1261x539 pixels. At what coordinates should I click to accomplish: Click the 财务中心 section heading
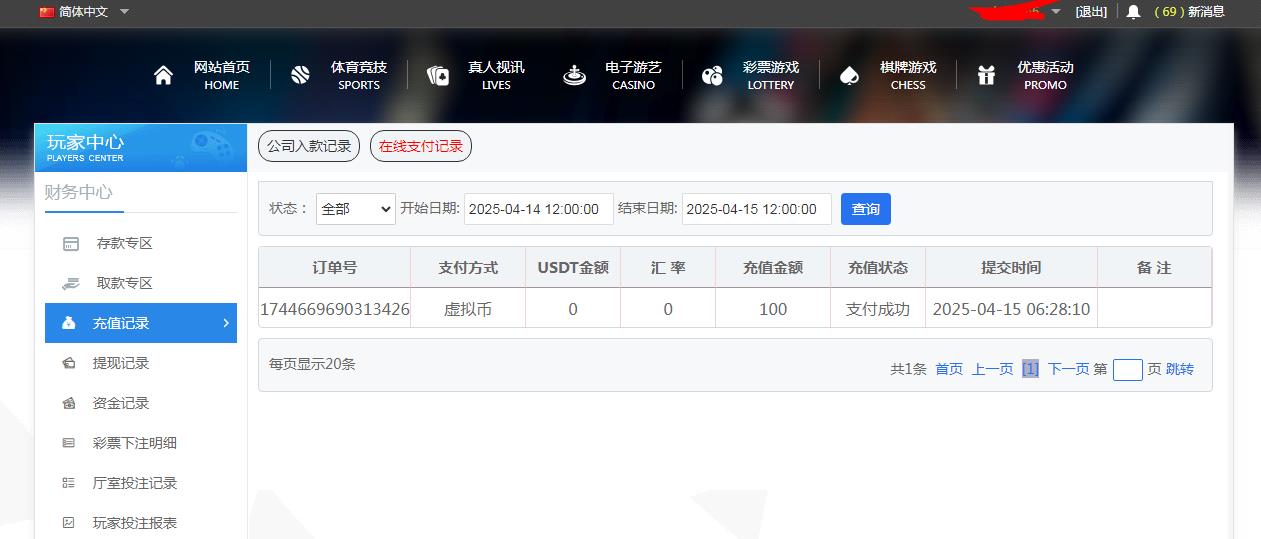point(79,192)
